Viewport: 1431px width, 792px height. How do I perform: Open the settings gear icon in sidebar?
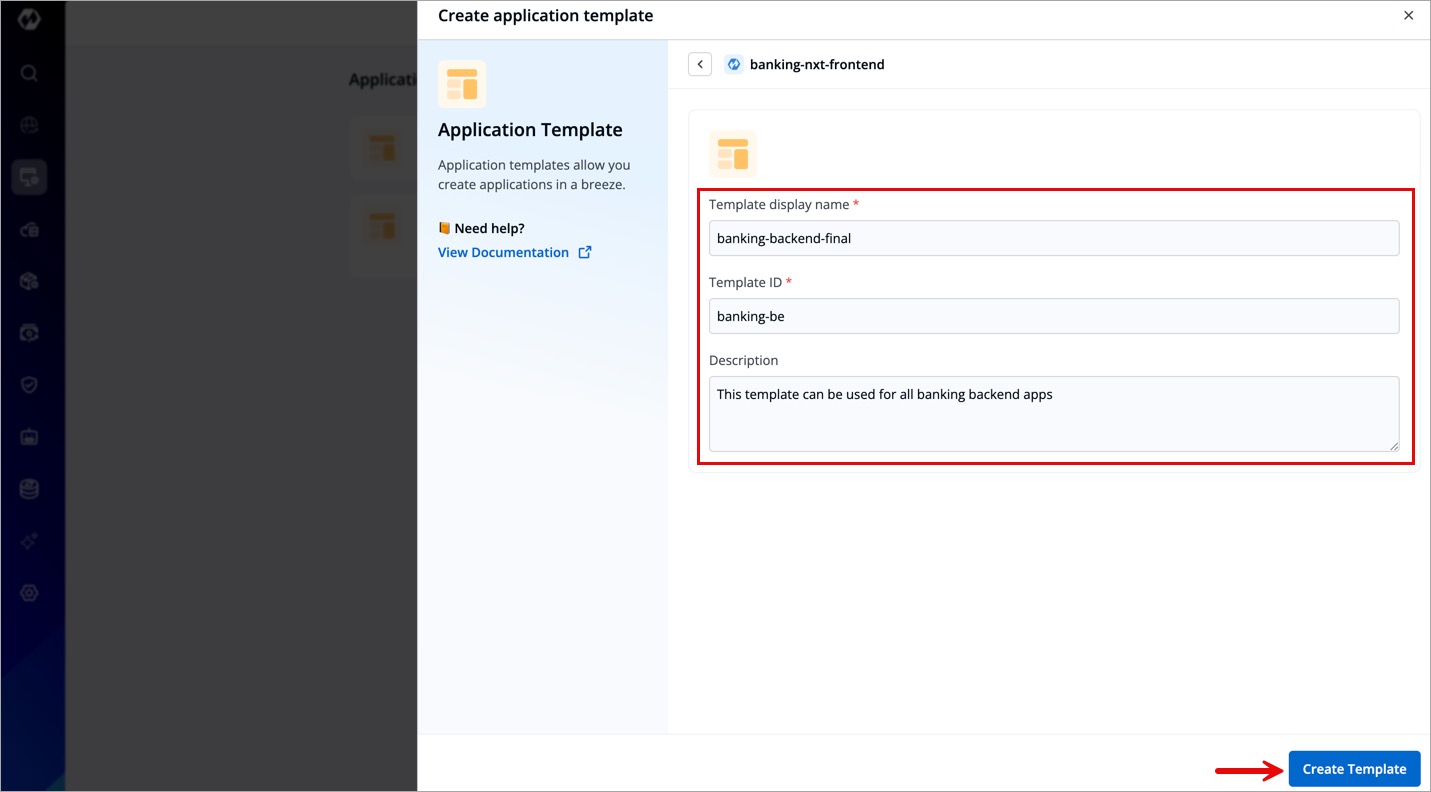coord(29,593)
